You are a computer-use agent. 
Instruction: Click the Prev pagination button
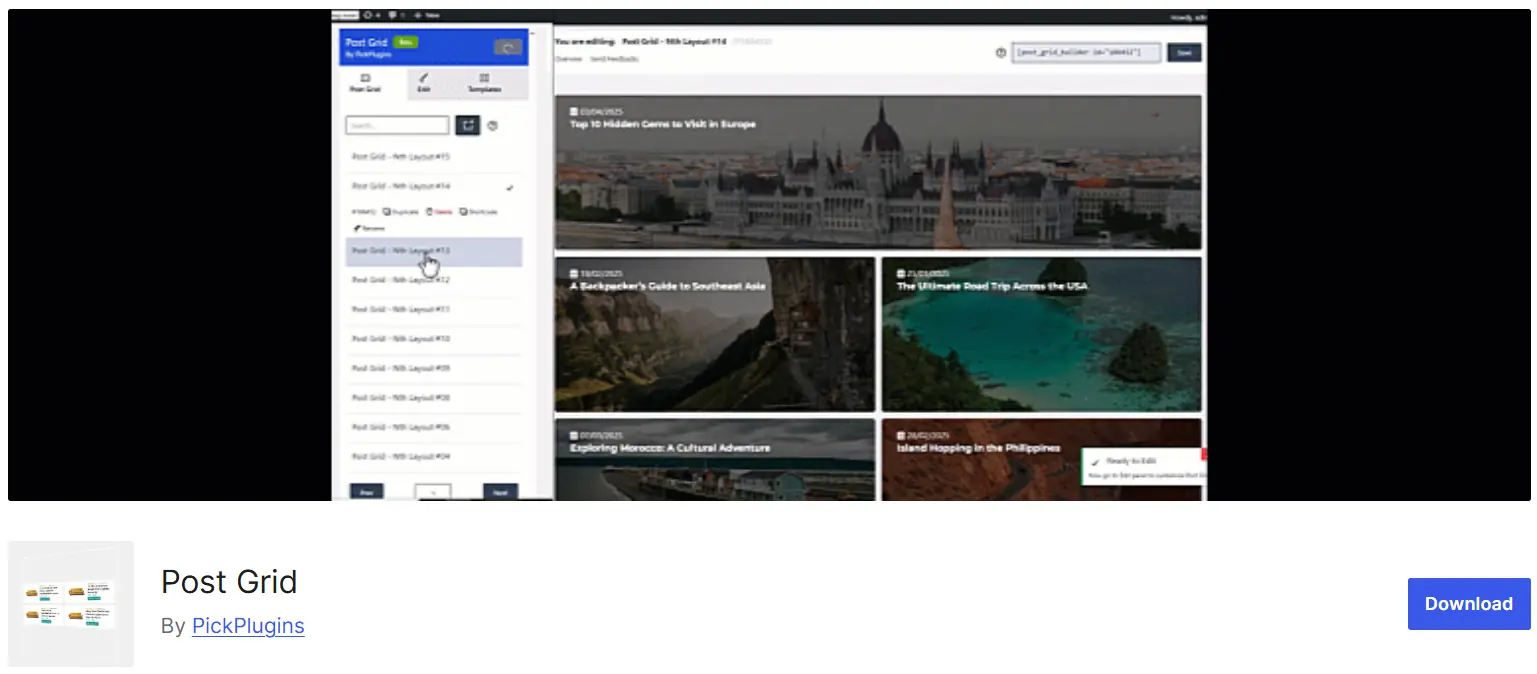366,492
